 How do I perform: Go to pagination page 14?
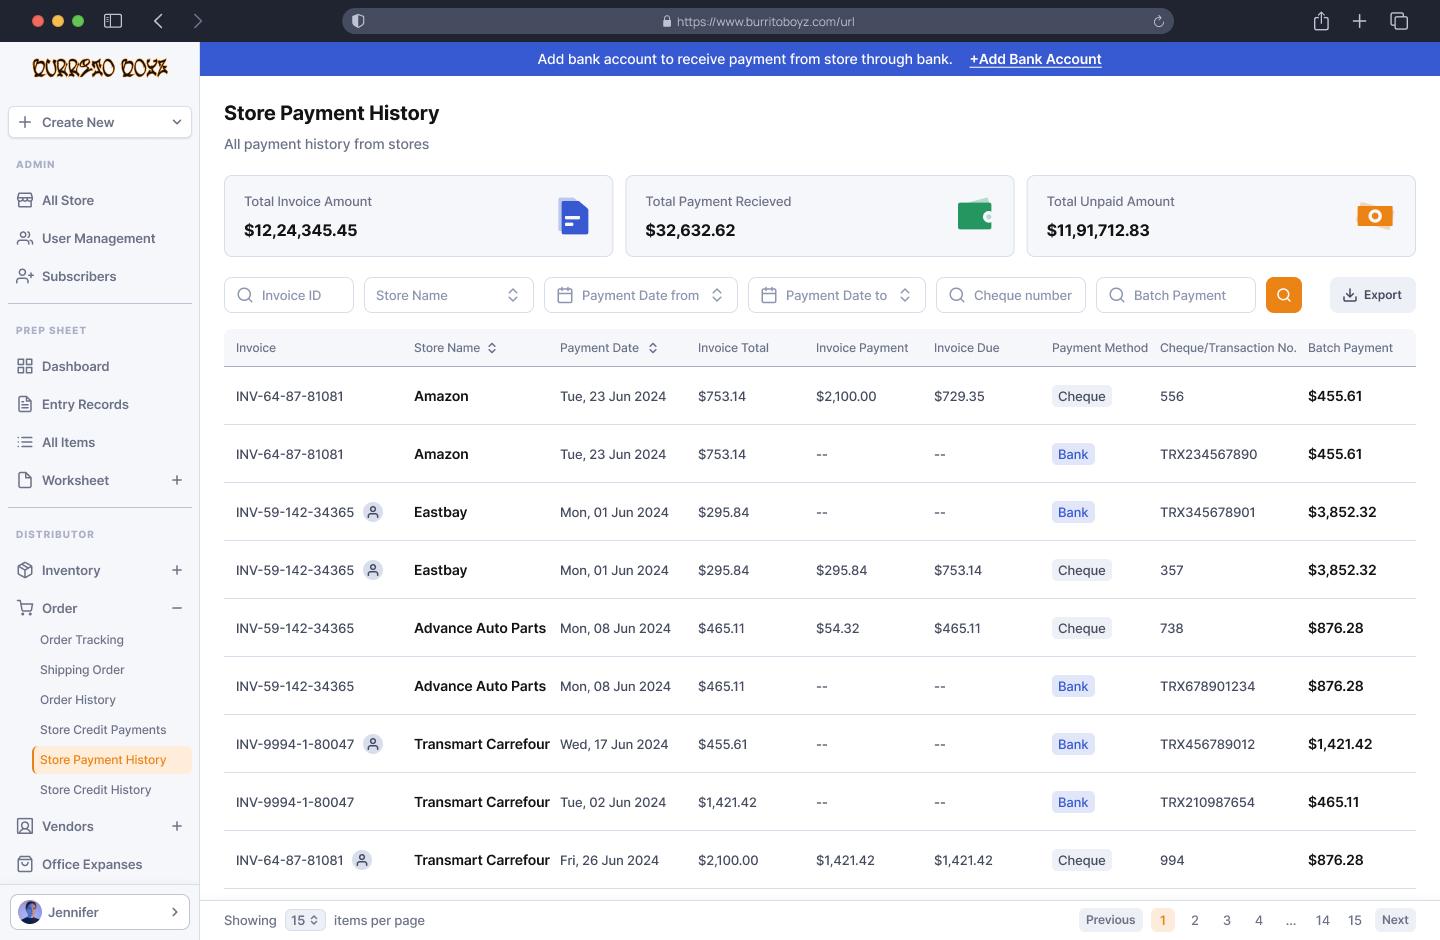1323,920
